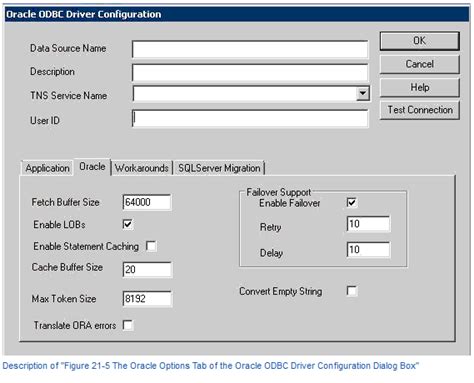The image size is (474, 383).
Task: Select the Oracle tab
Action: (x=92, y=166)
